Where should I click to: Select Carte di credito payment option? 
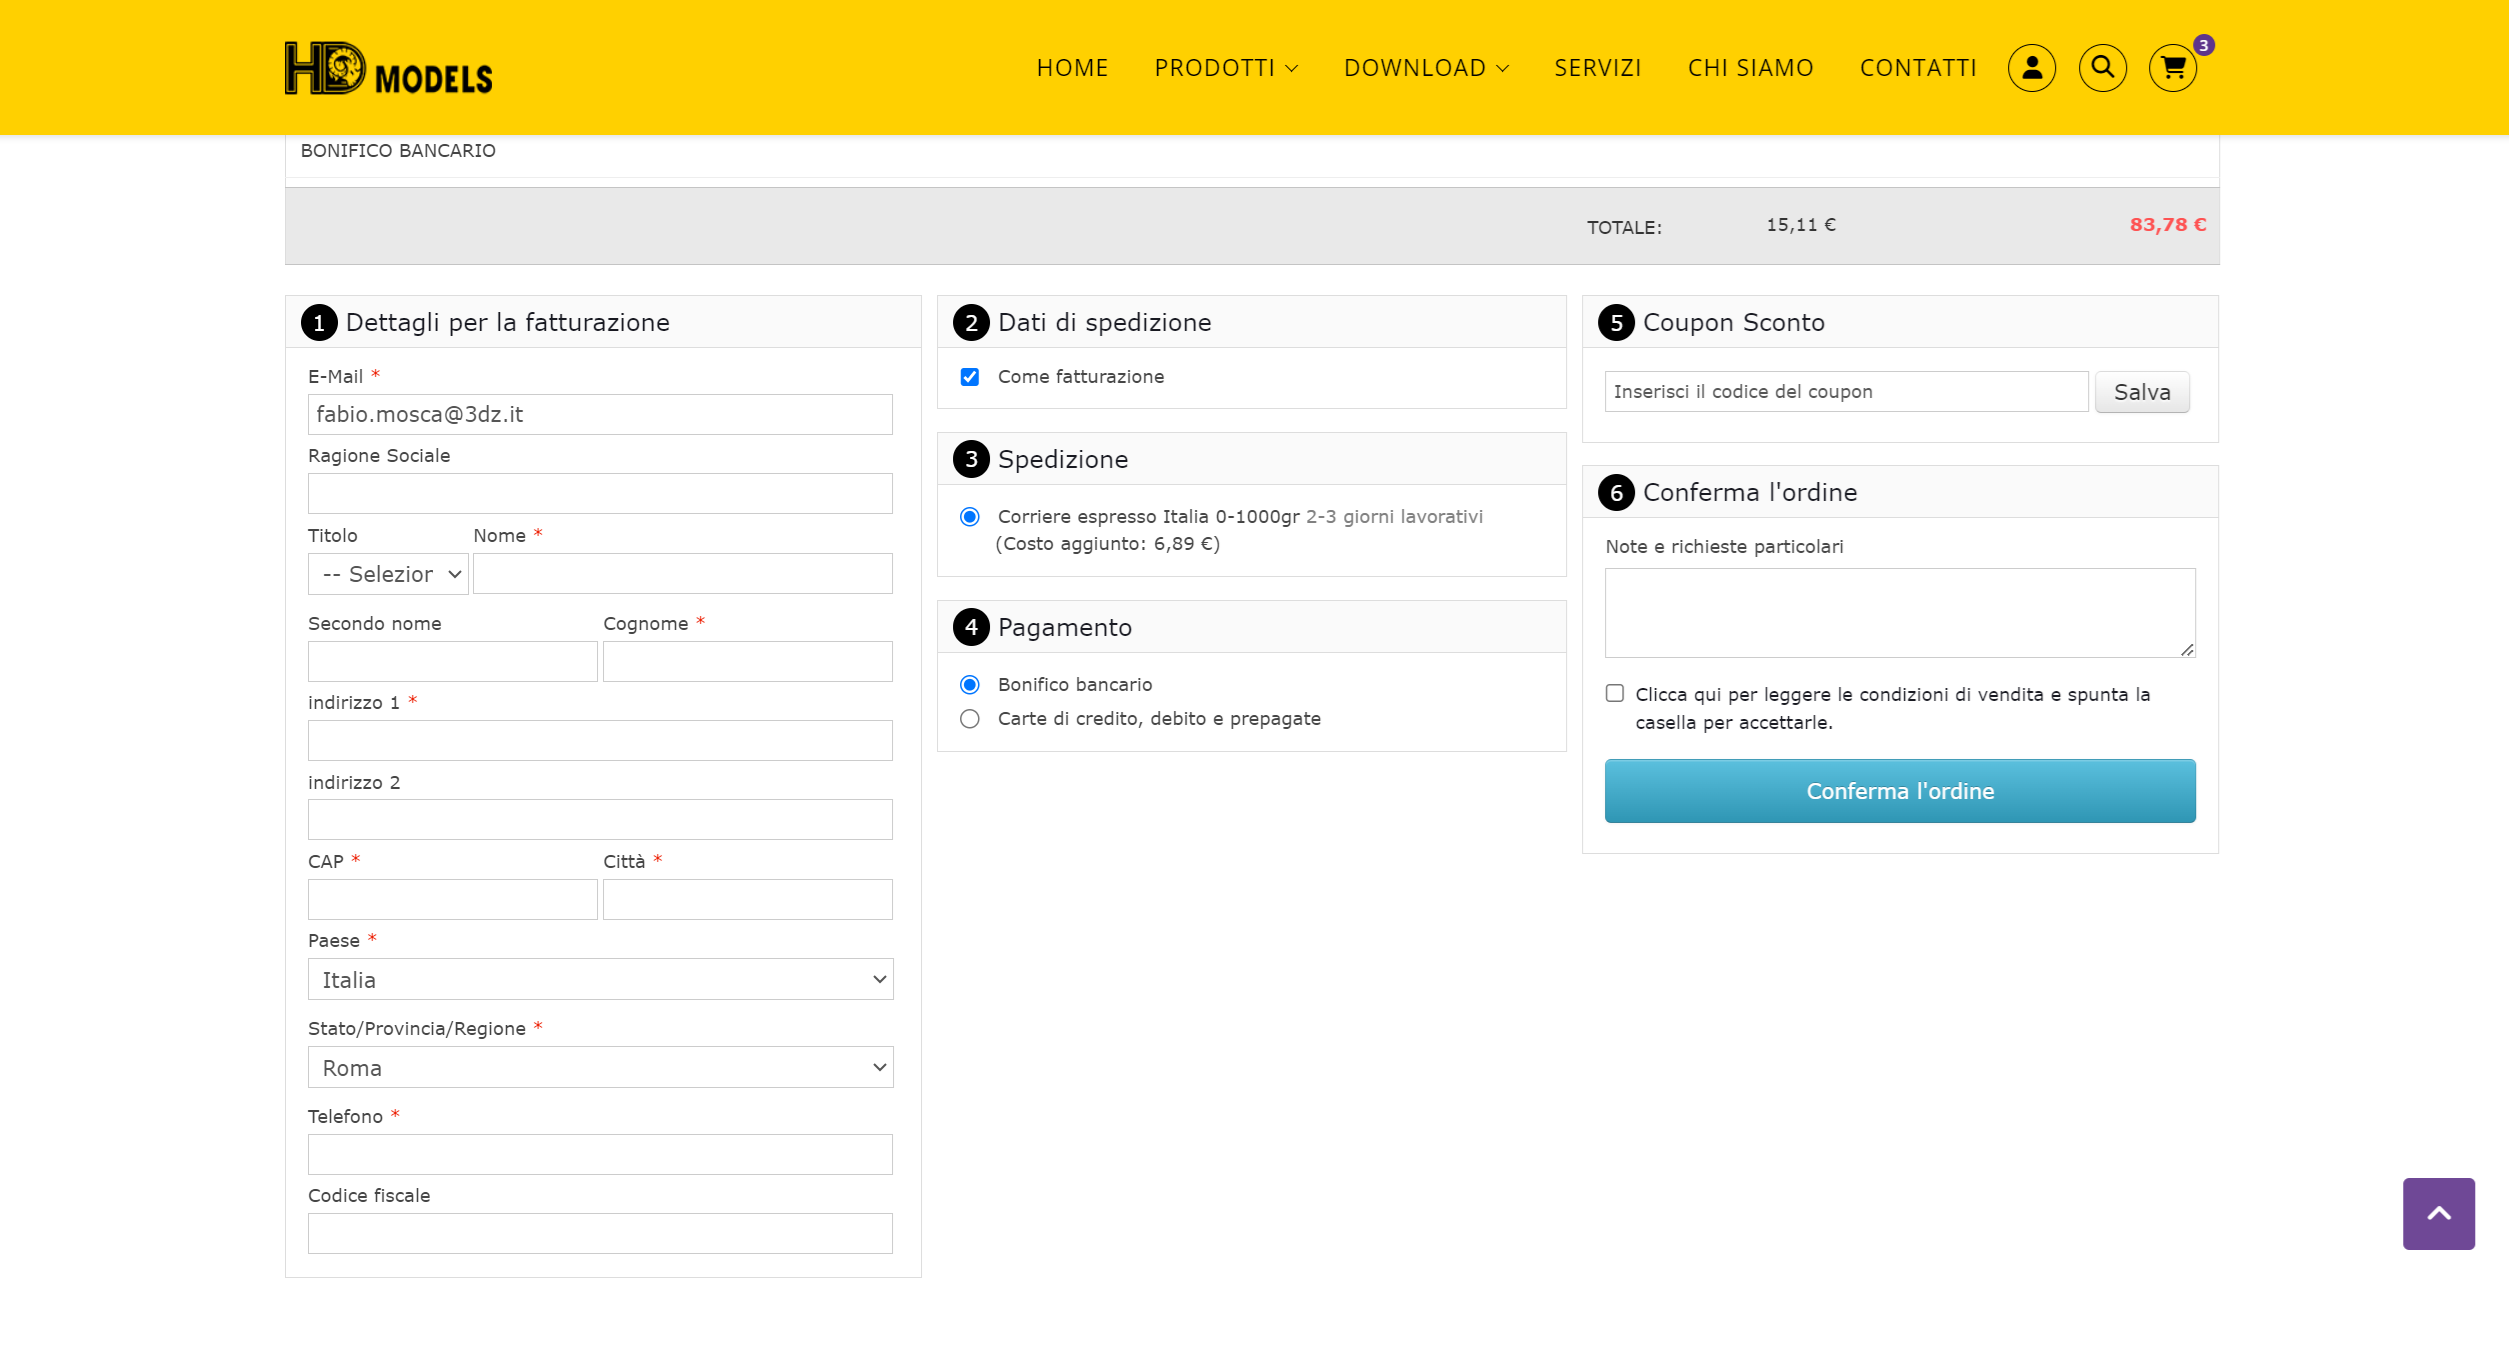tap(969, 719)
